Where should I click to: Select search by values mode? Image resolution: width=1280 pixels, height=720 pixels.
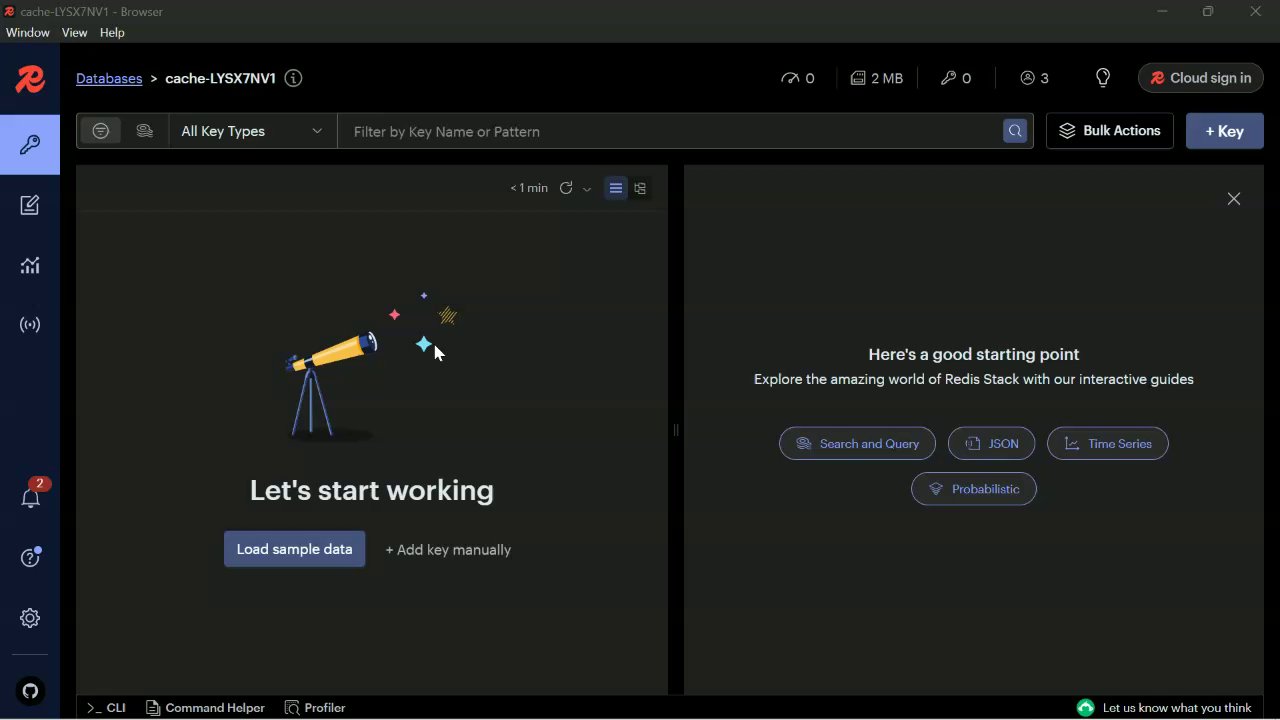pyautogui.click(x=144, y=131)
